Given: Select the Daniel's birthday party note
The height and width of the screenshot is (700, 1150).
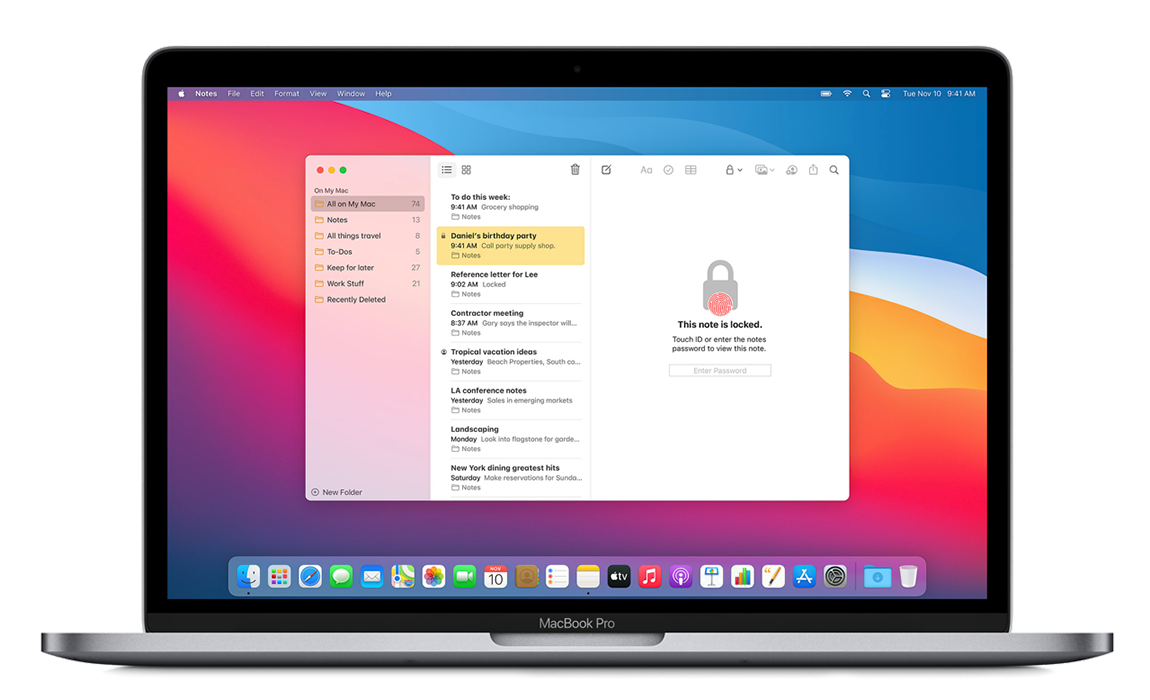Looking at the screenshot, I should [x=510, y=246].
